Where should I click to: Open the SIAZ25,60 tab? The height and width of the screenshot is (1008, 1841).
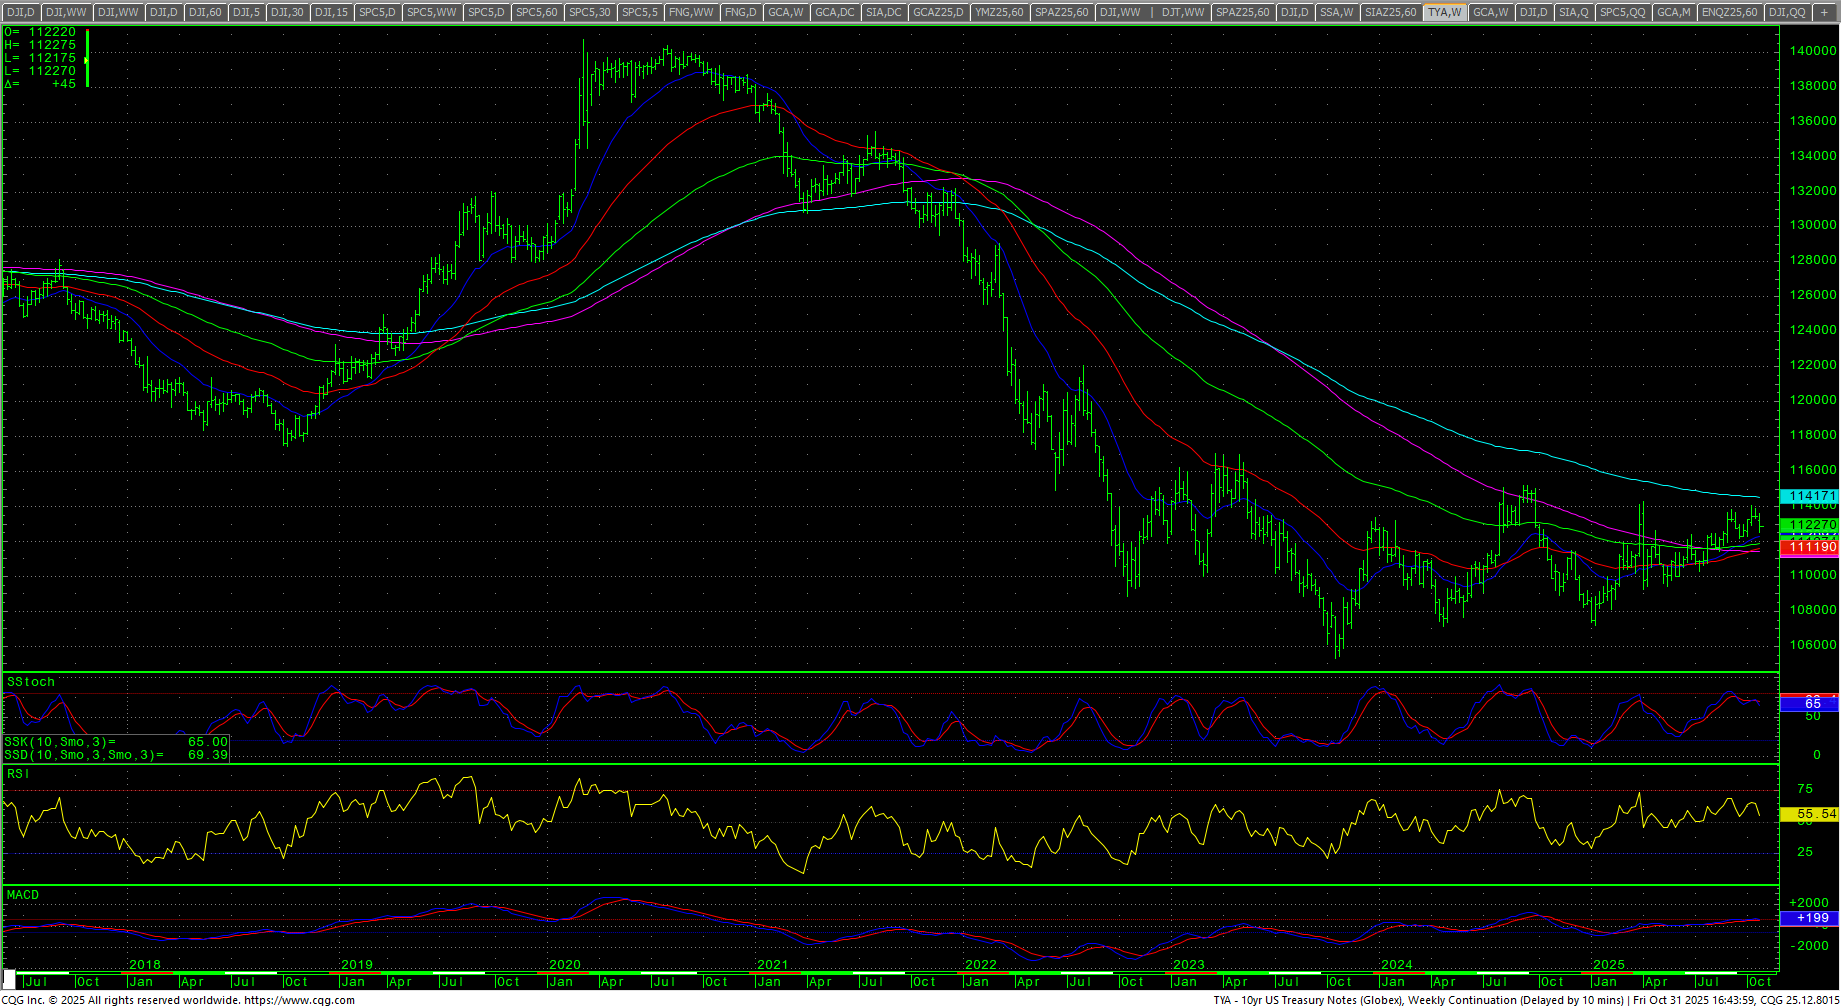(1390, 12)
